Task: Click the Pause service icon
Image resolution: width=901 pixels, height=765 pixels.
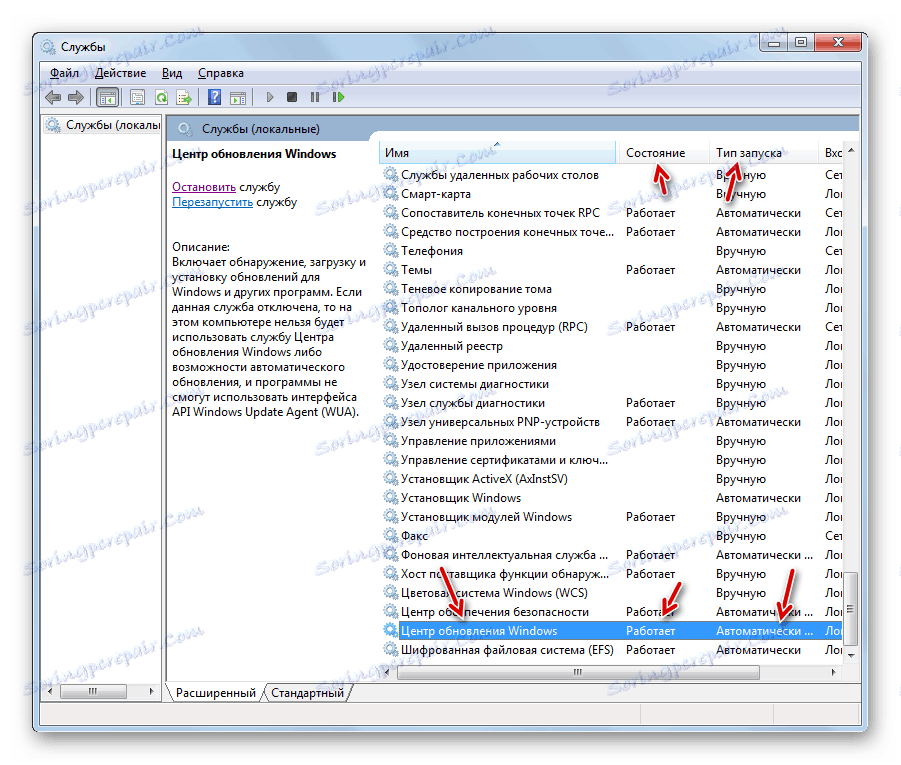Action: pos(315,97)
